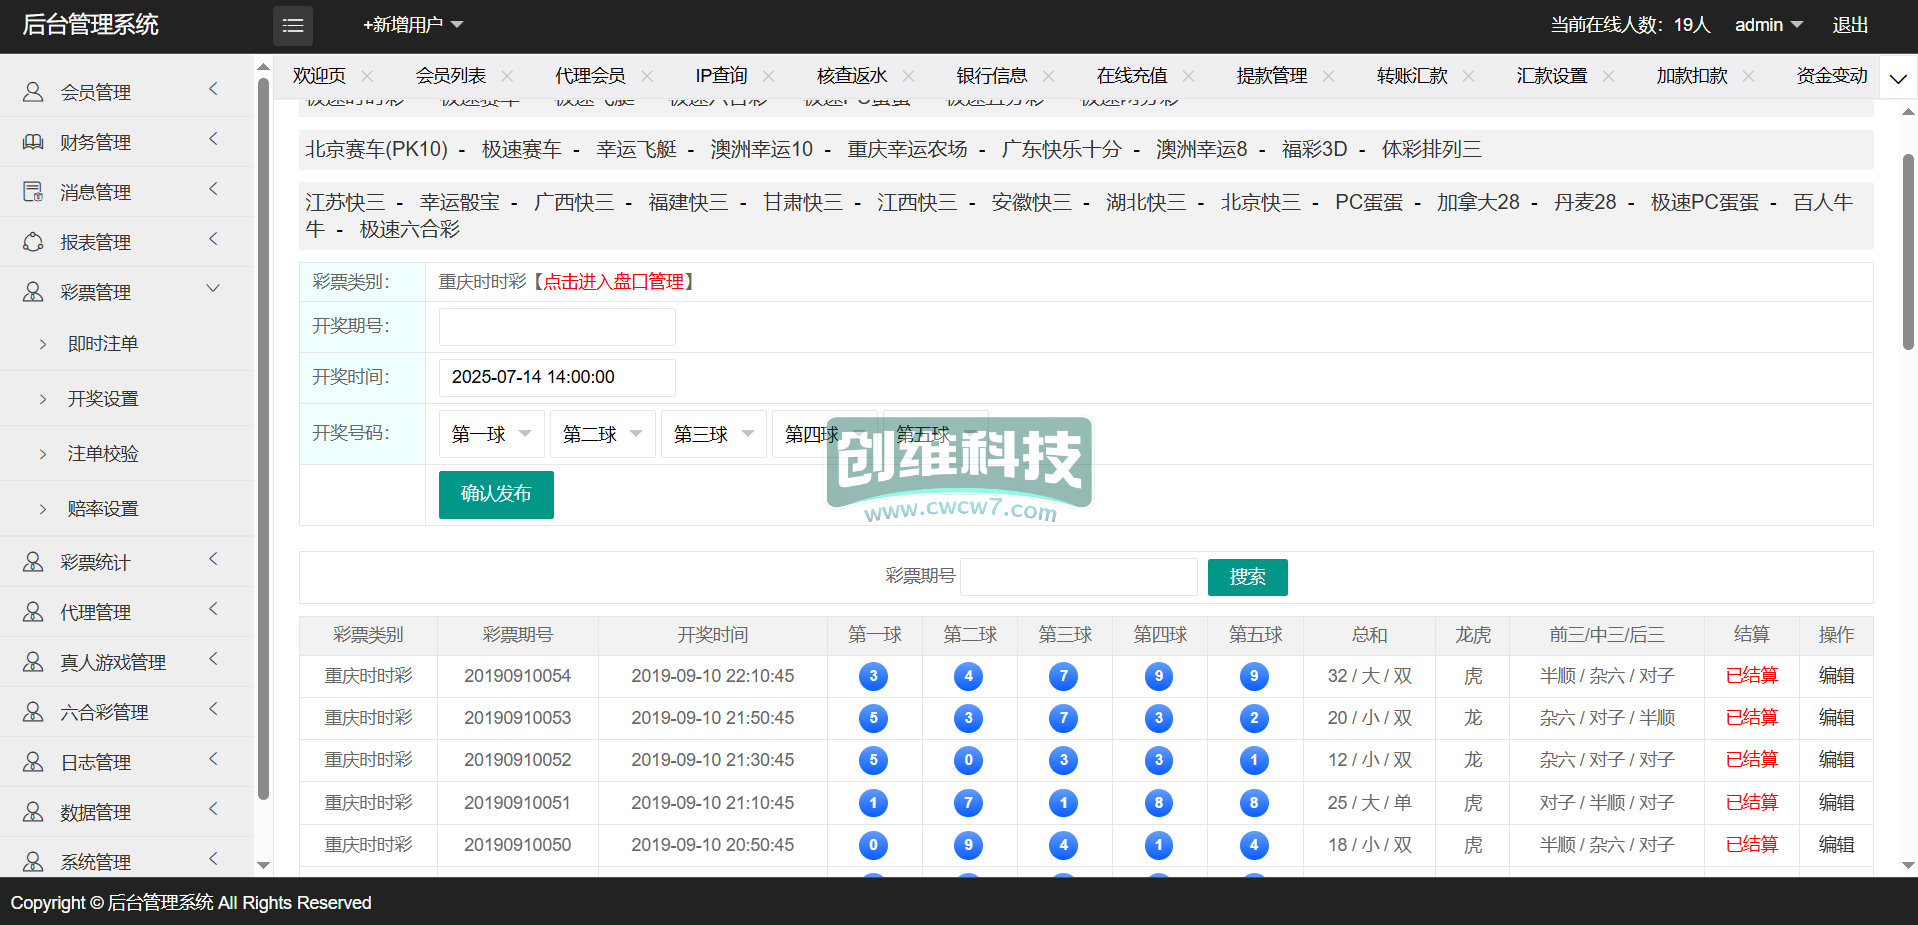The height and width of the screenshot is (925, 1918).
Task: Expand the 会员管理 sidebar menu
Action: pyautogui.click(x=212, y=90)
